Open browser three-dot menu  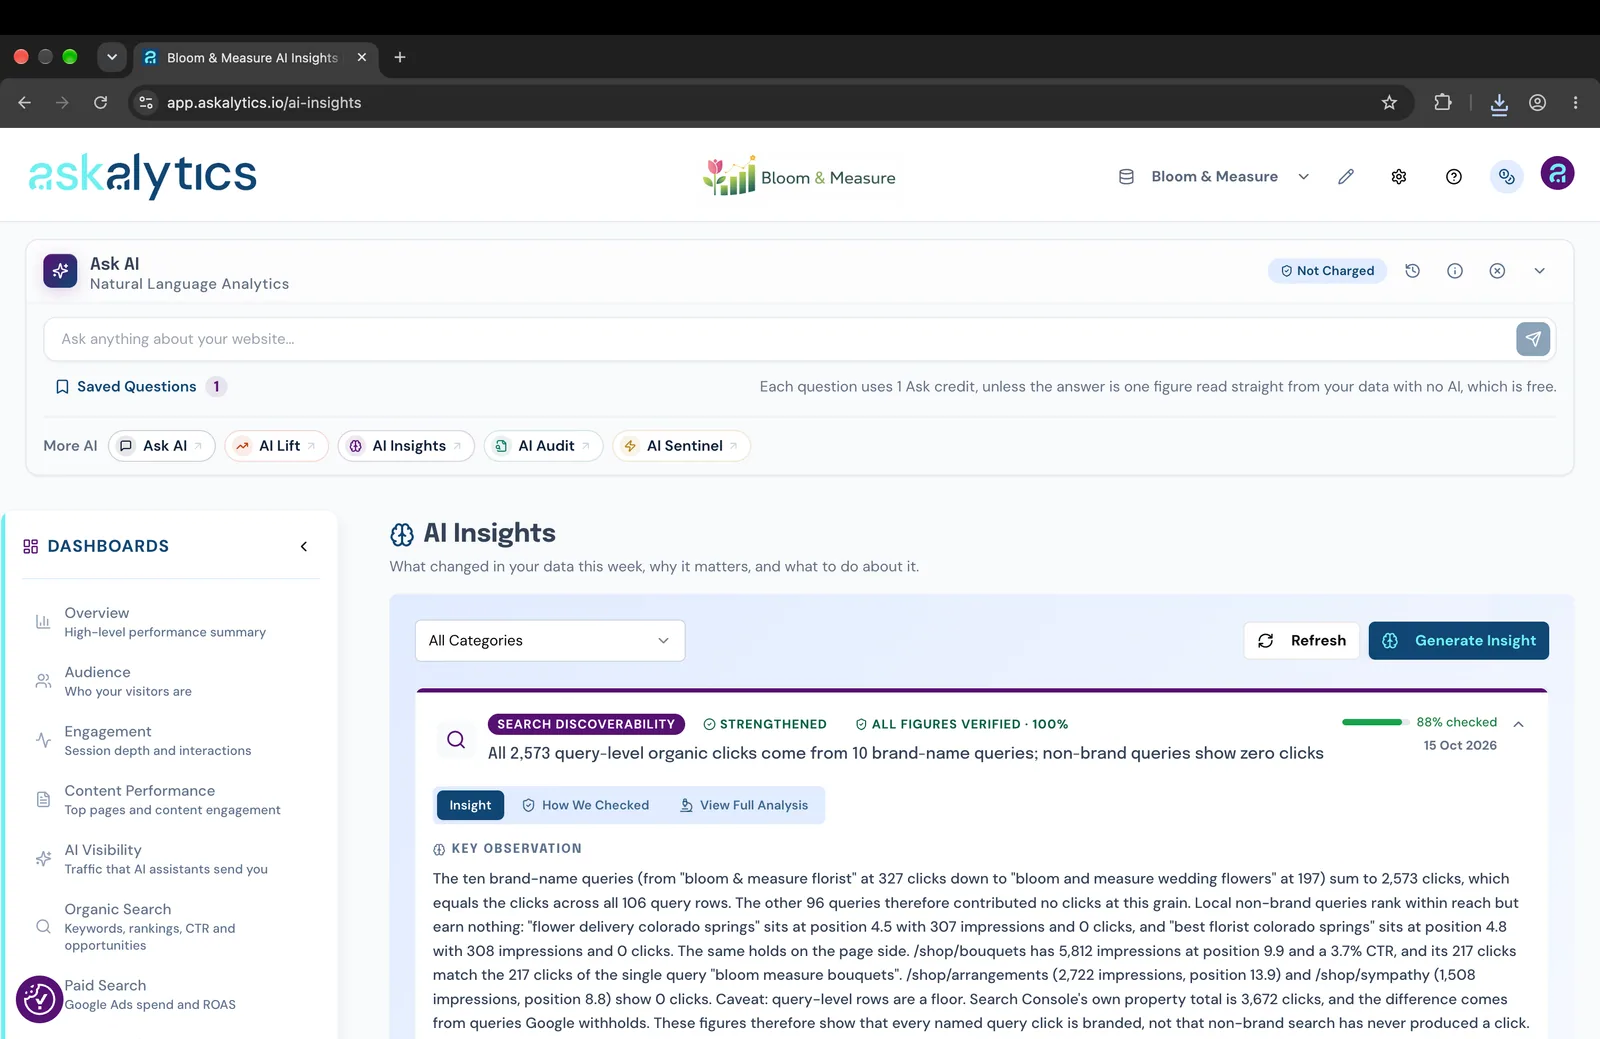tap(1575, 102)
